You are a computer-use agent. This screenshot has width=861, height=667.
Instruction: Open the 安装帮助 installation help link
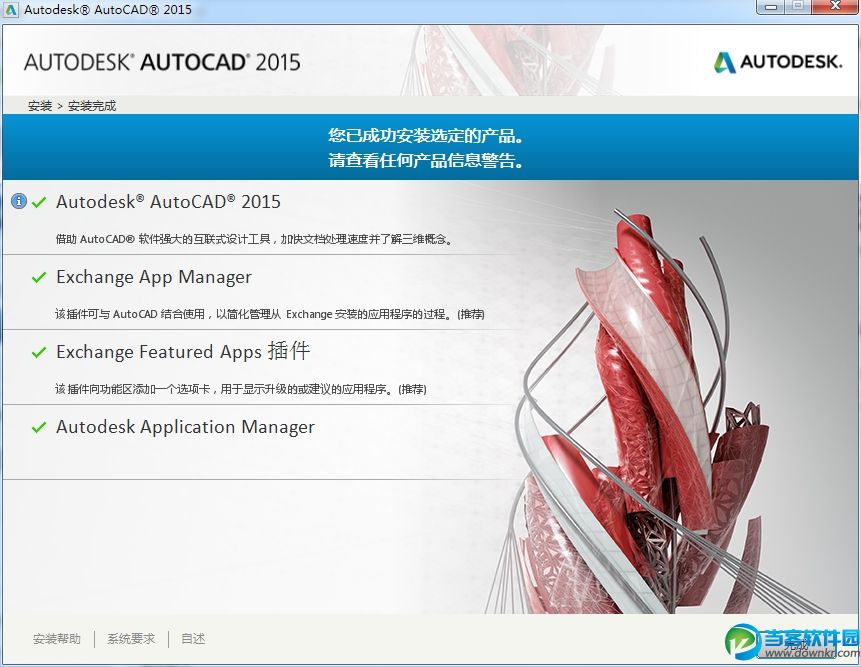tap(57, 638)
